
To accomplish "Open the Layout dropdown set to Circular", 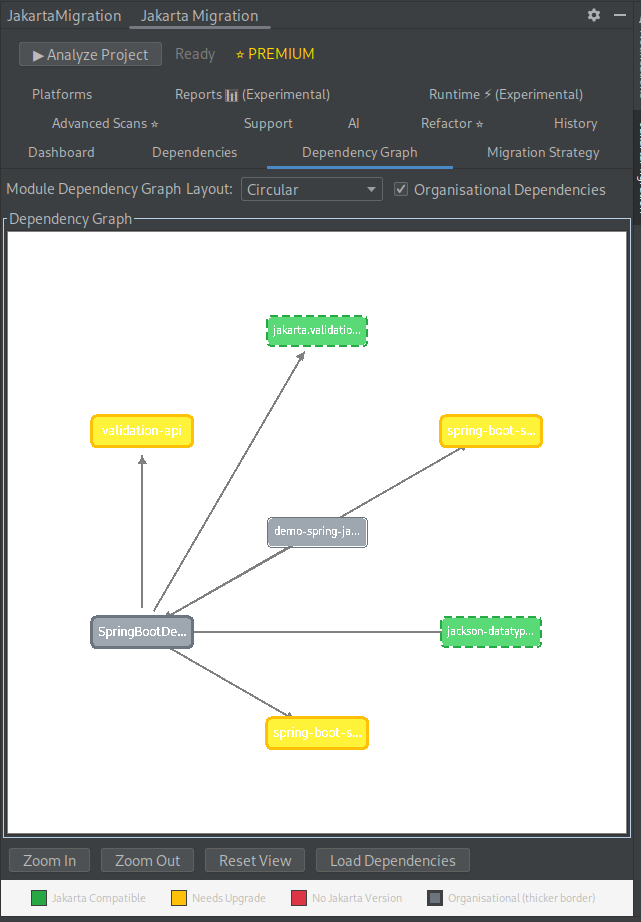I will 312,189.
